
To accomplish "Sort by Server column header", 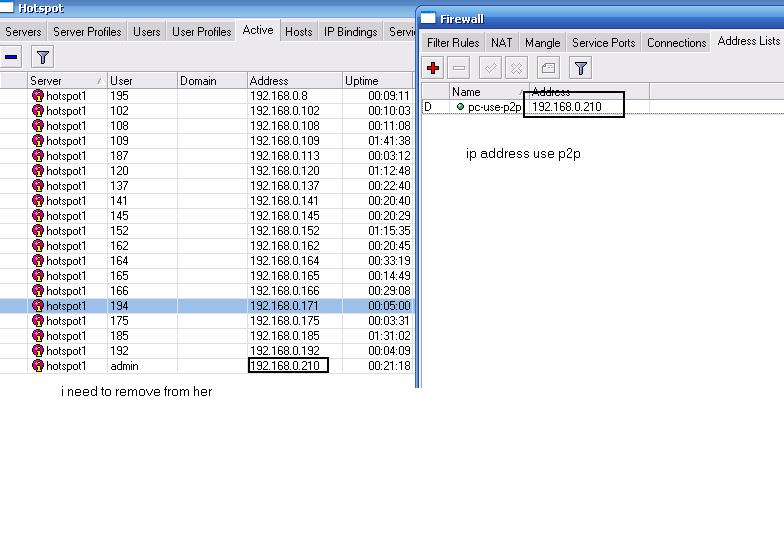I will coord(68,80).
